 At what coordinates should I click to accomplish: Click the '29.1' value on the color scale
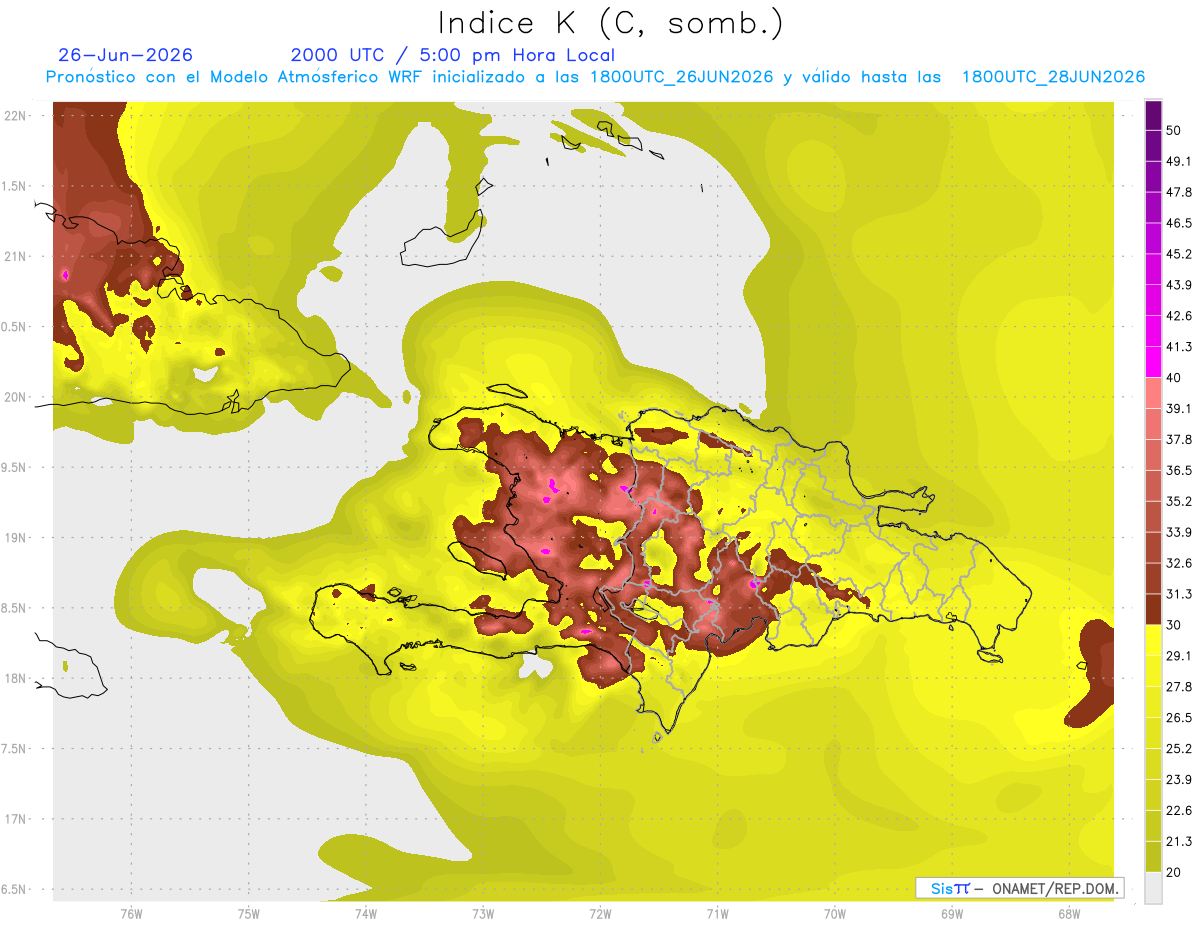[1178, 656]
